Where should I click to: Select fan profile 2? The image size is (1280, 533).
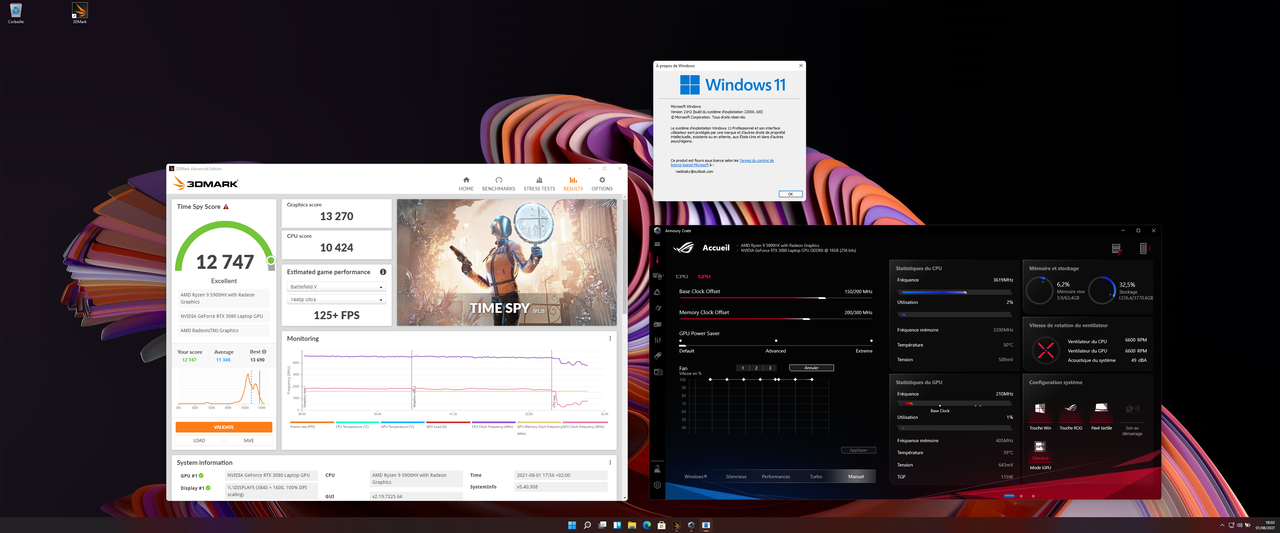click(757, 368)
